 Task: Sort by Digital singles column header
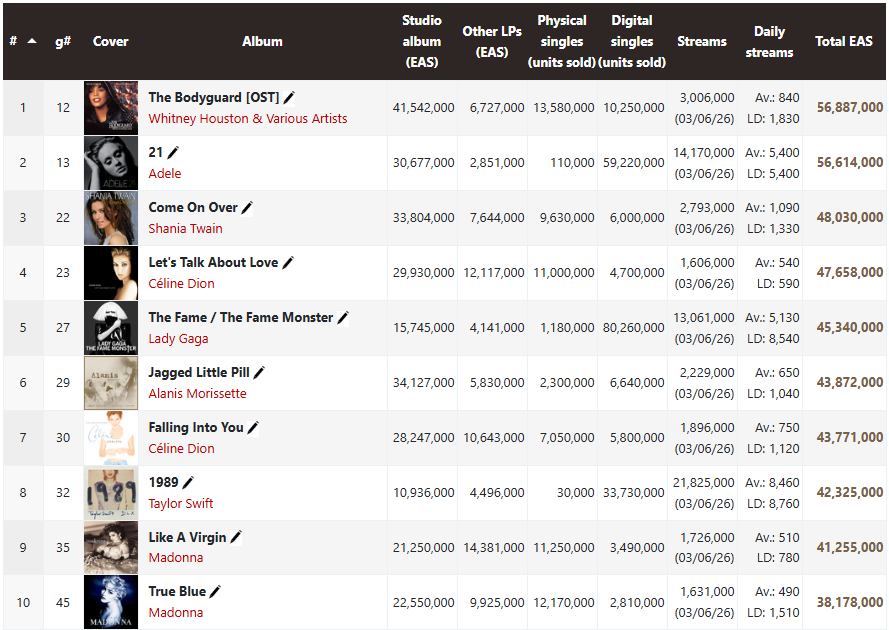coord(632,41)
